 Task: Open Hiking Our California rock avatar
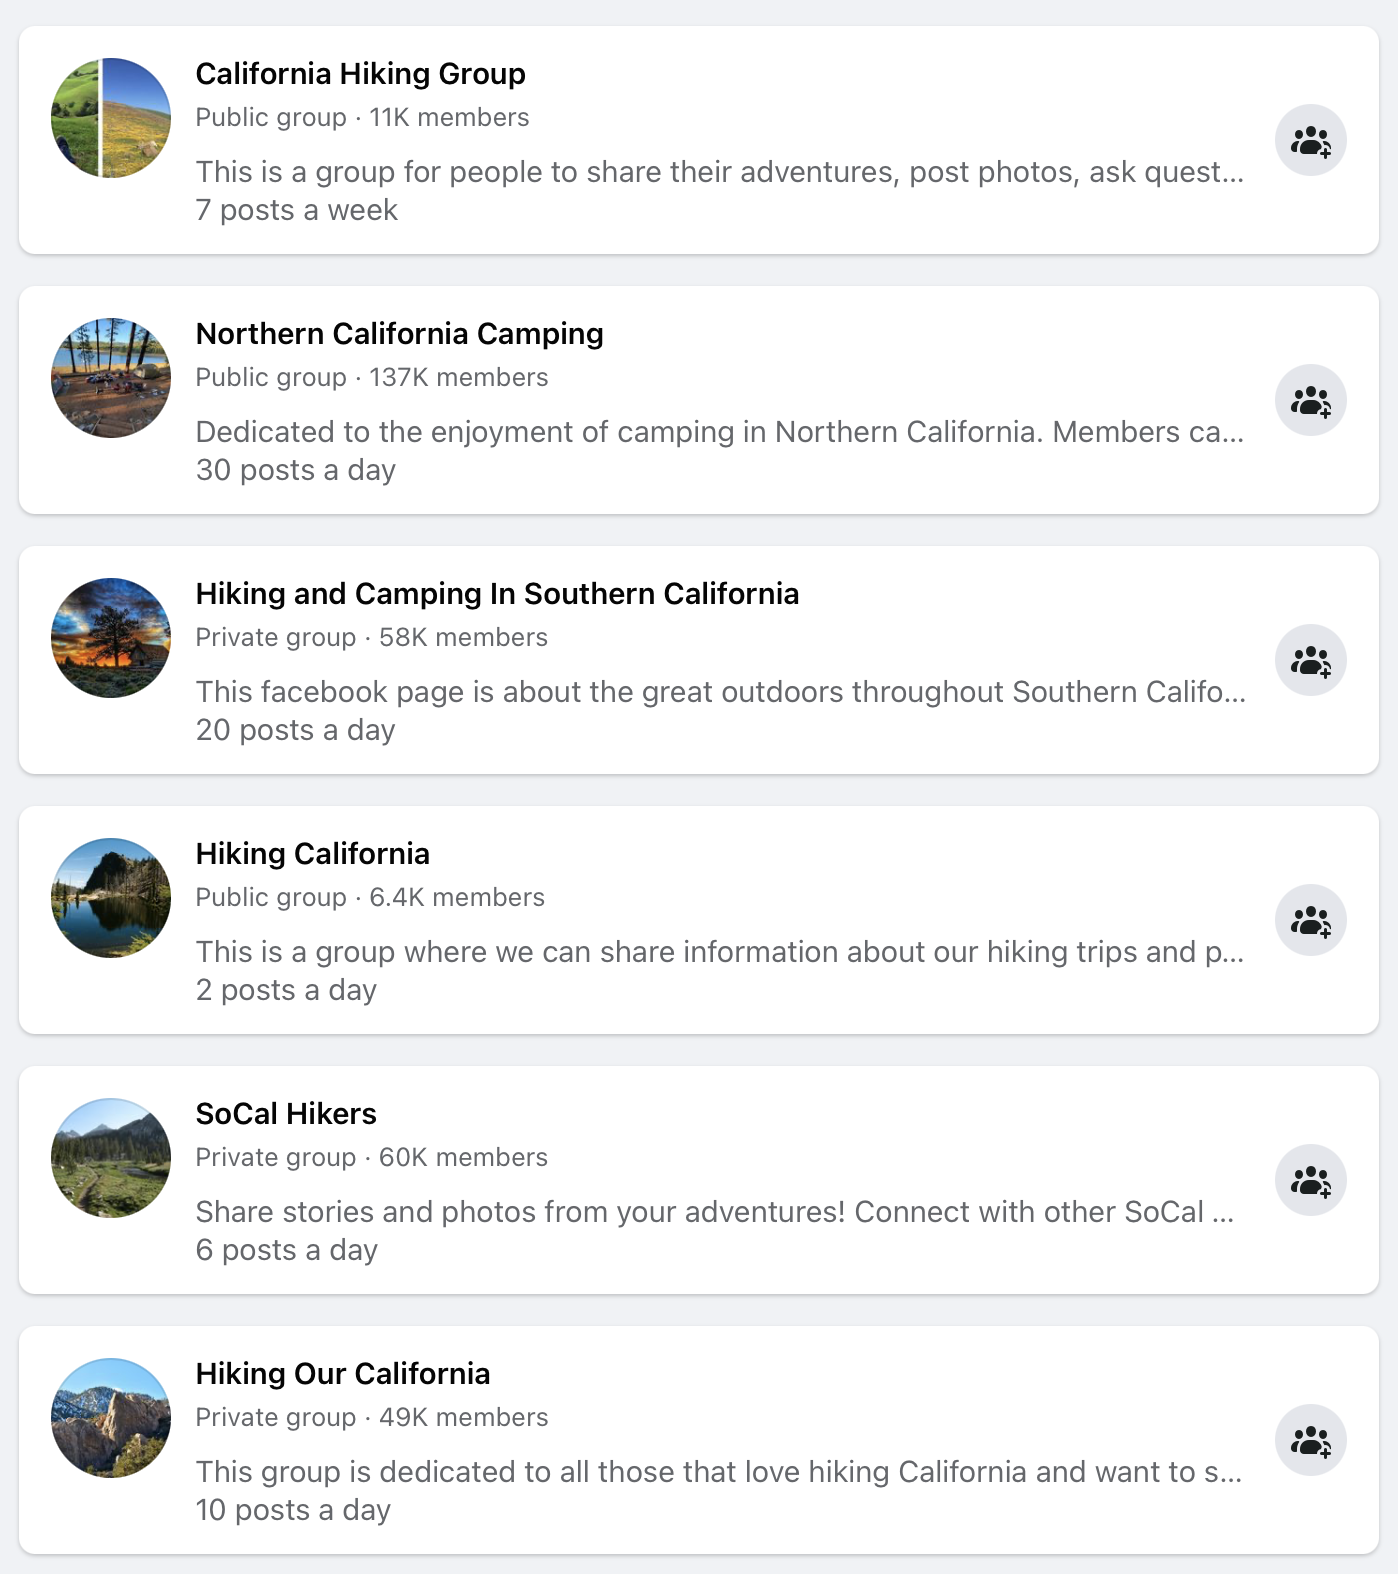click(111, 1418)
